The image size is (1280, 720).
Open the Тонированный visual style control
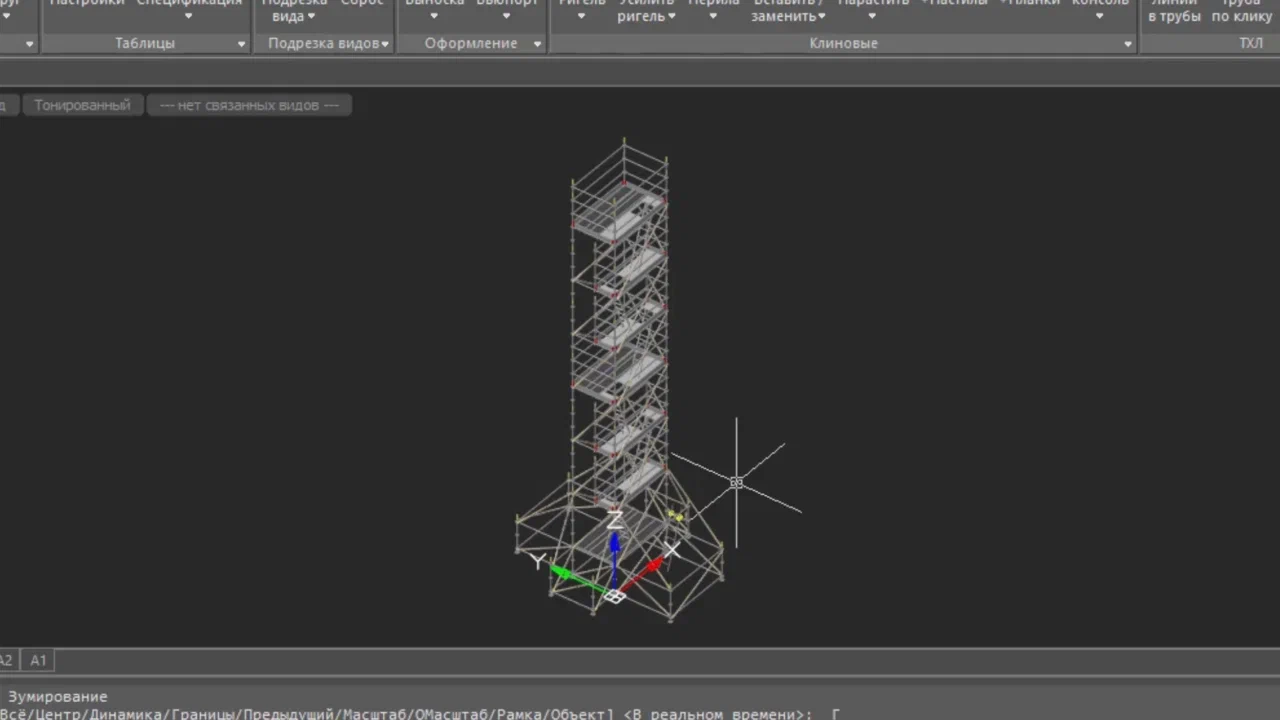pos(82,105)
